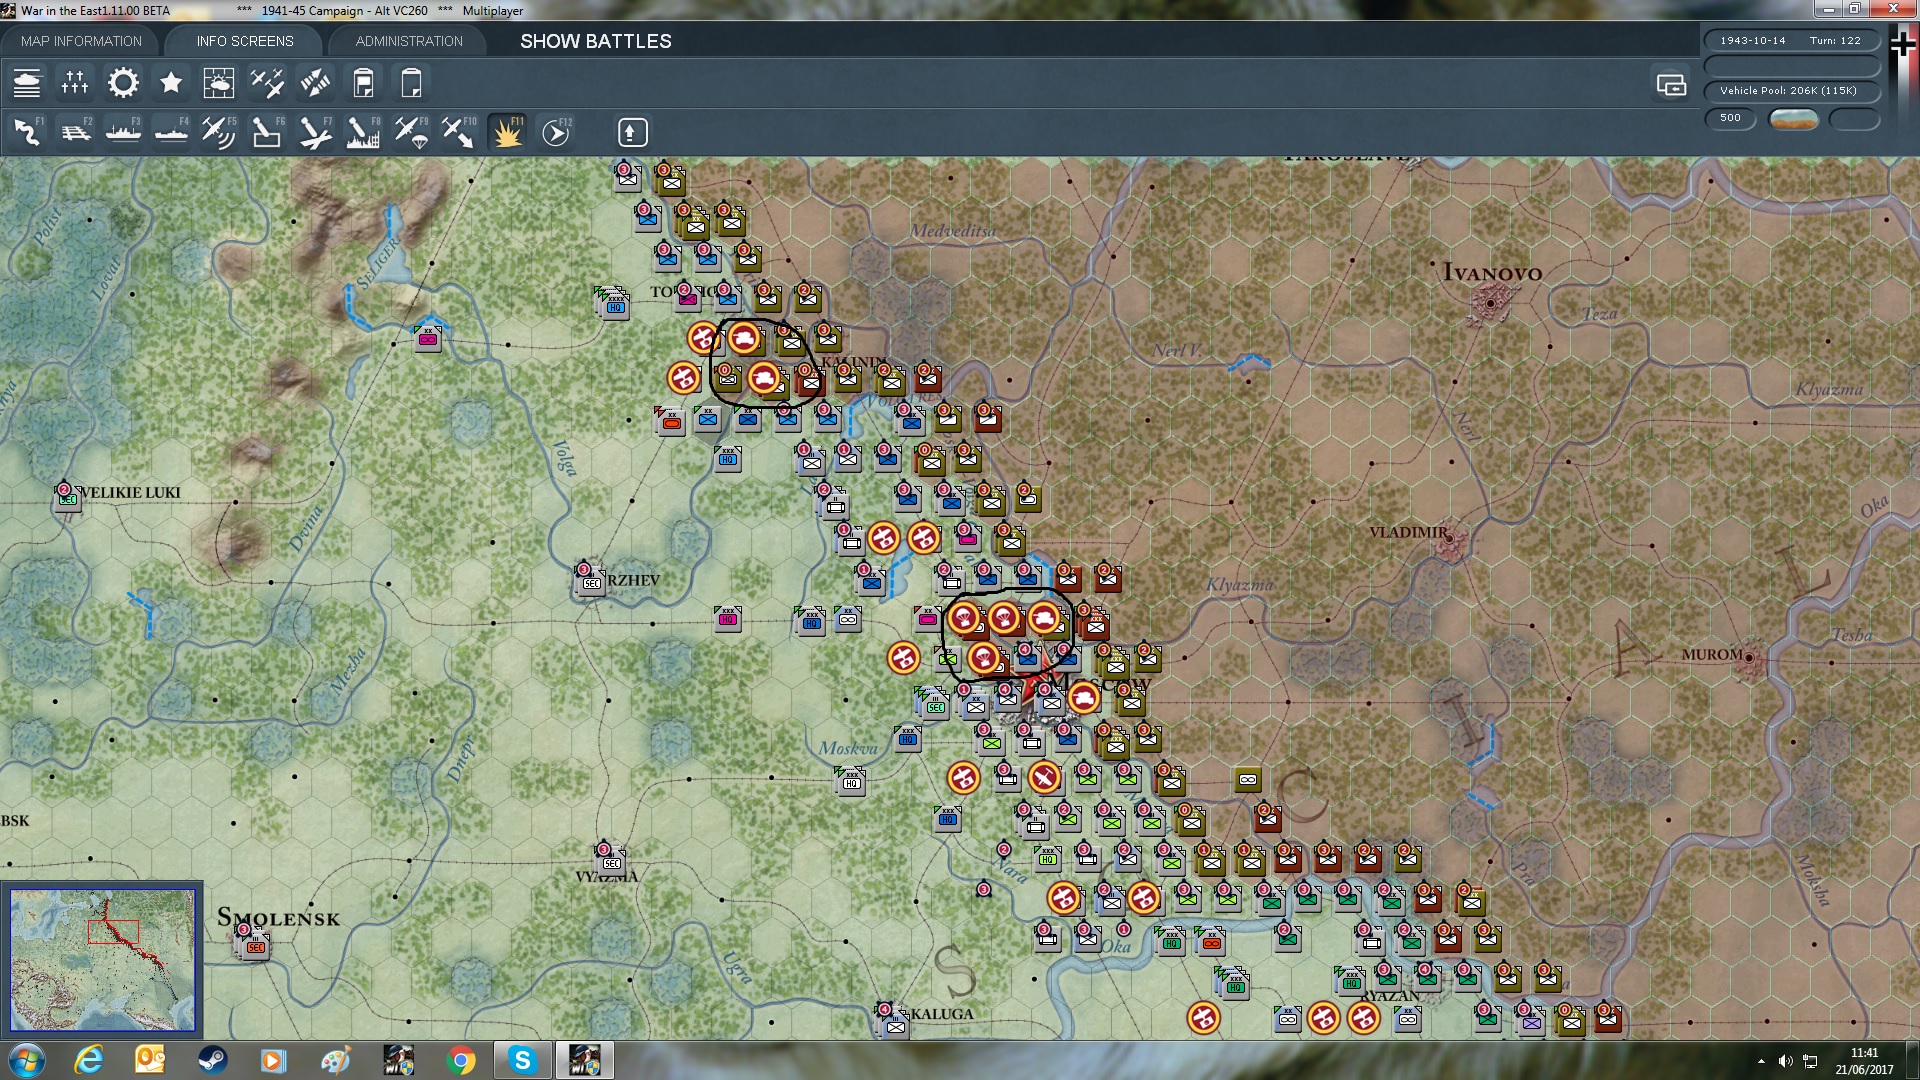This screenshot has height=1080, width=1920.
Task: Open the ADMINISTRATION tab
Action: [409, 41]
